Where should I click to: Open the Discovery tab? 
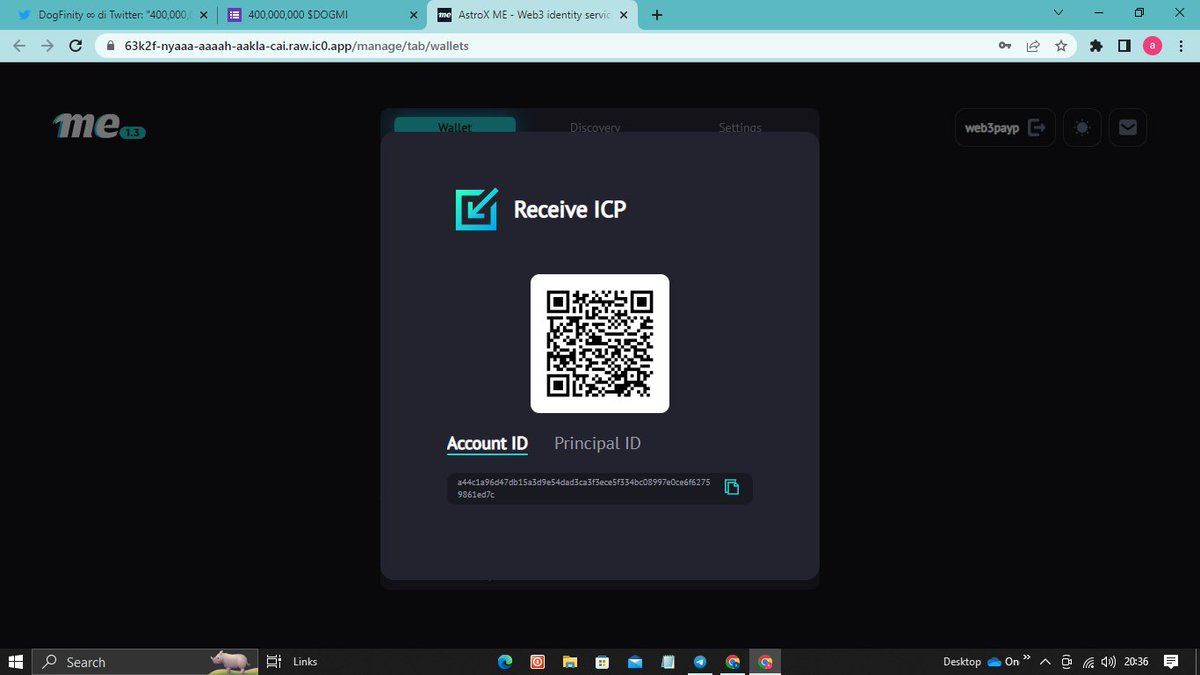[595, 127]
